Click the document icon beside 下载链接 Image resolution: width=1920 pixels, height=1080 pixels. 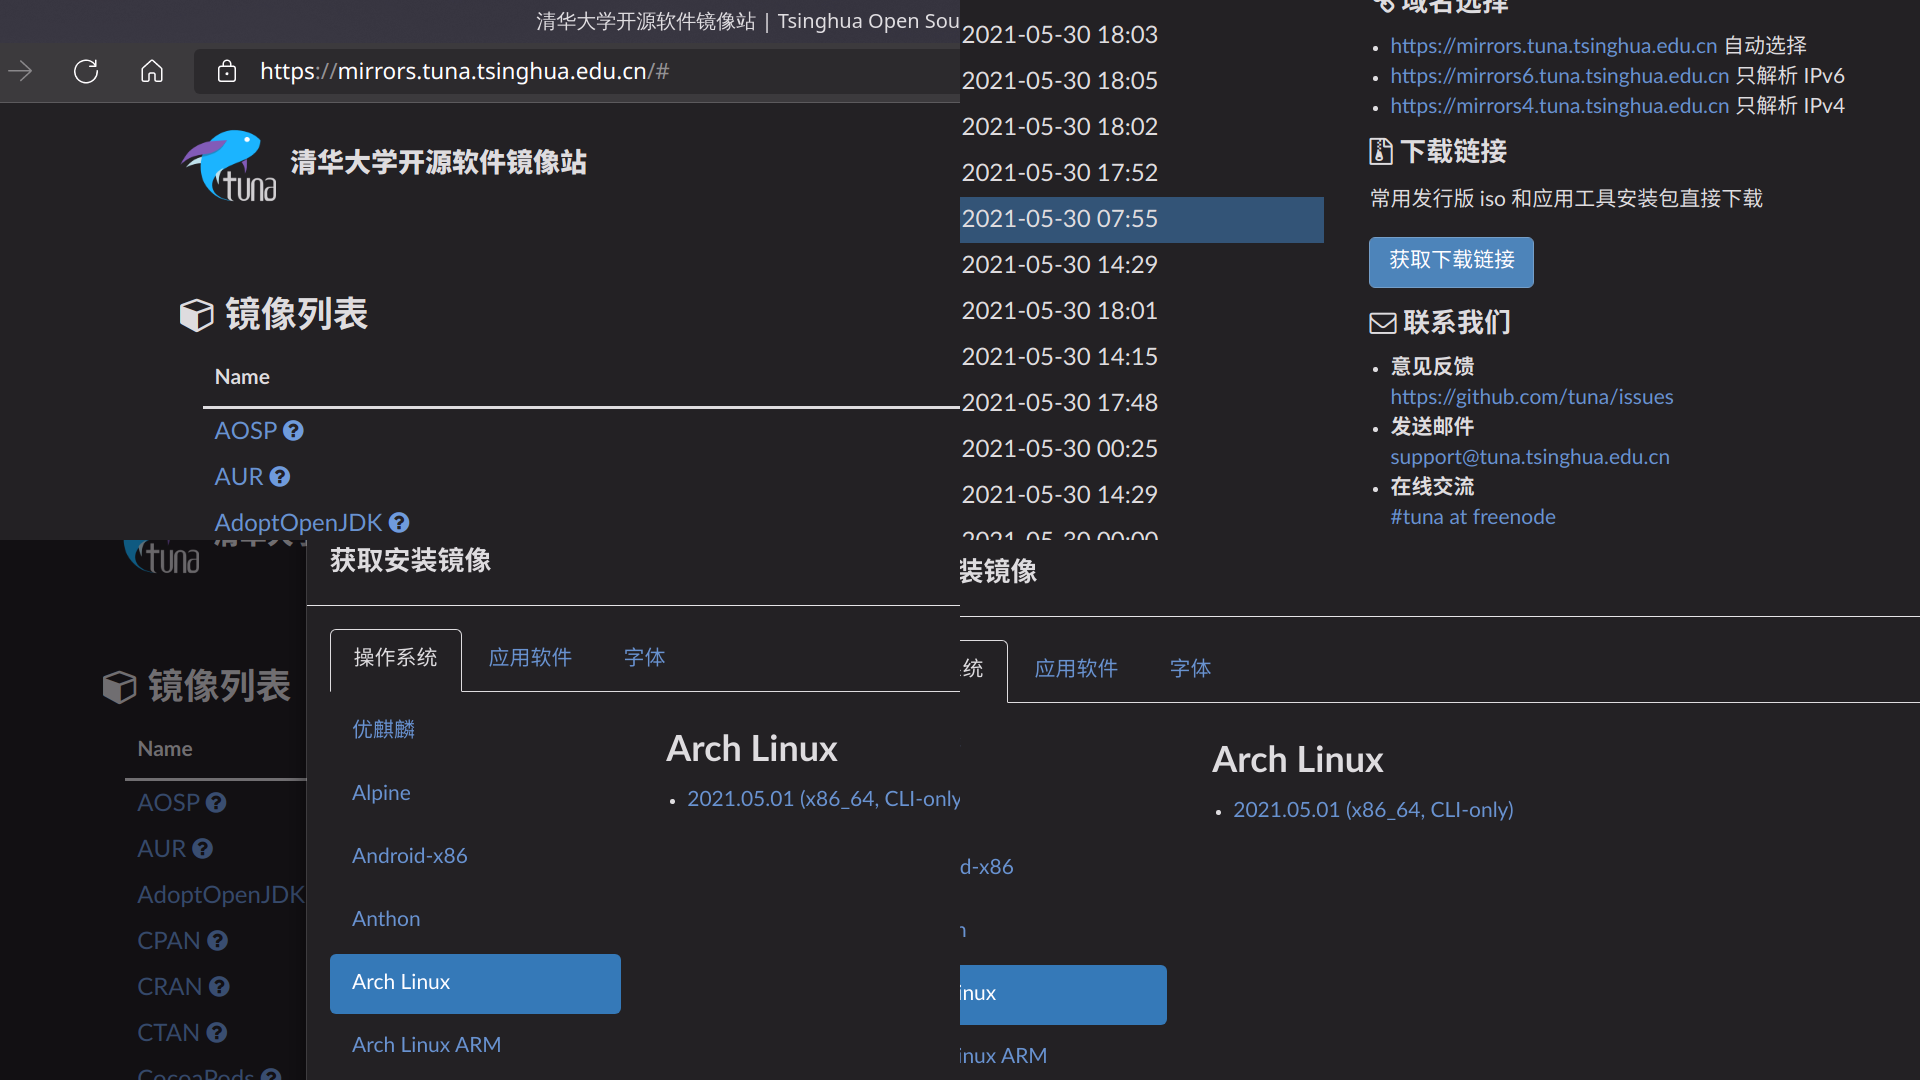point(1381,151)
